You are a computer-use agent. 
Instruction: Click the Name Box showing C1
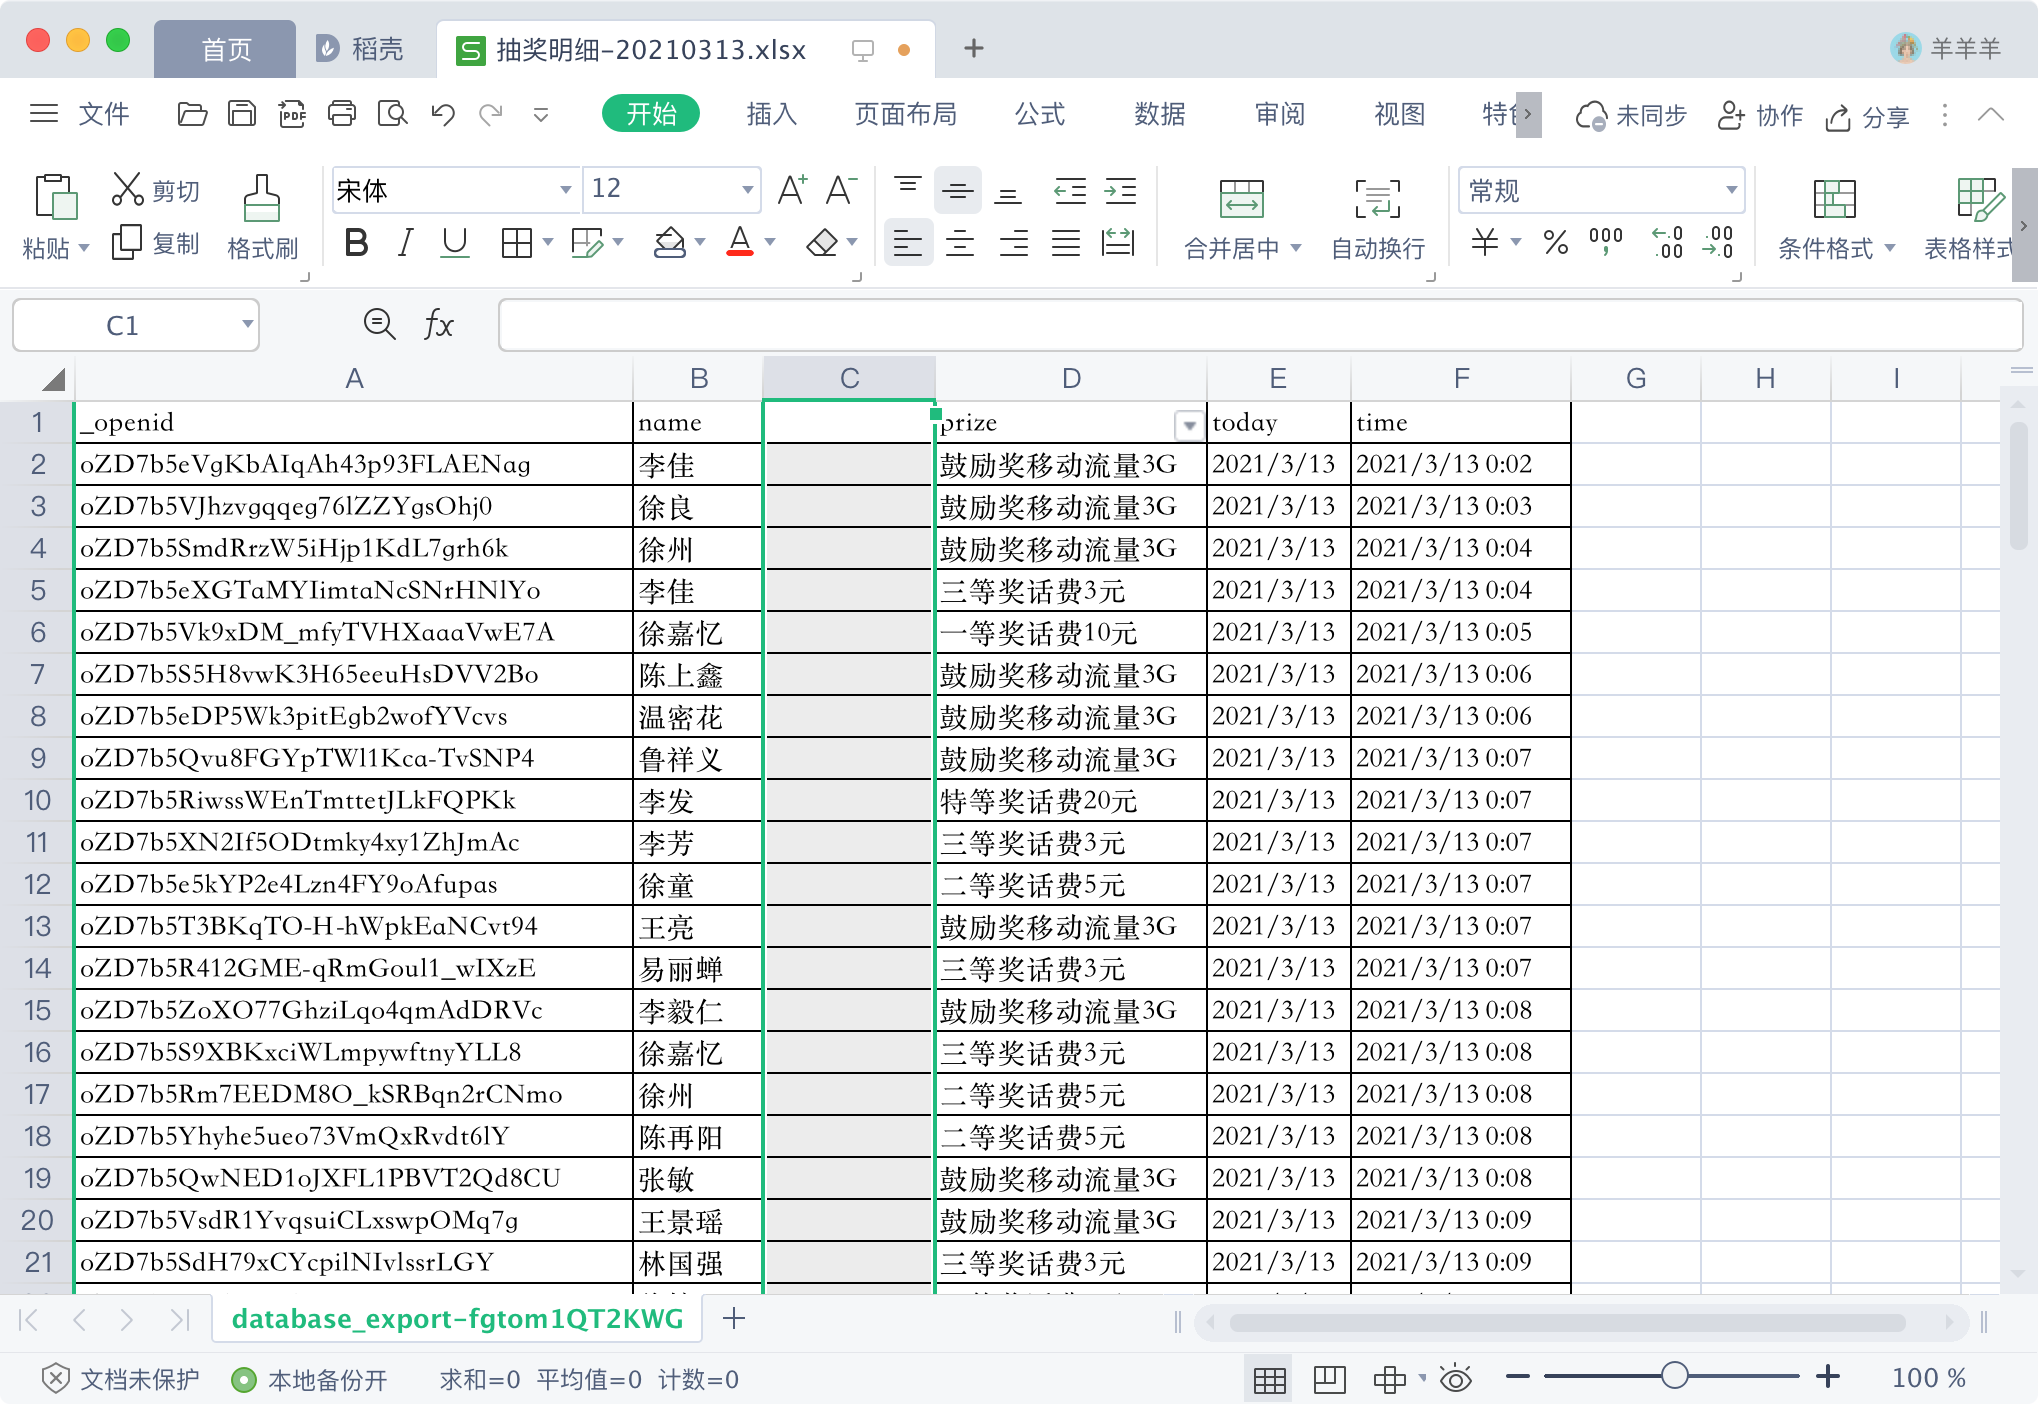pyautogui.click(x=123, y=325)
